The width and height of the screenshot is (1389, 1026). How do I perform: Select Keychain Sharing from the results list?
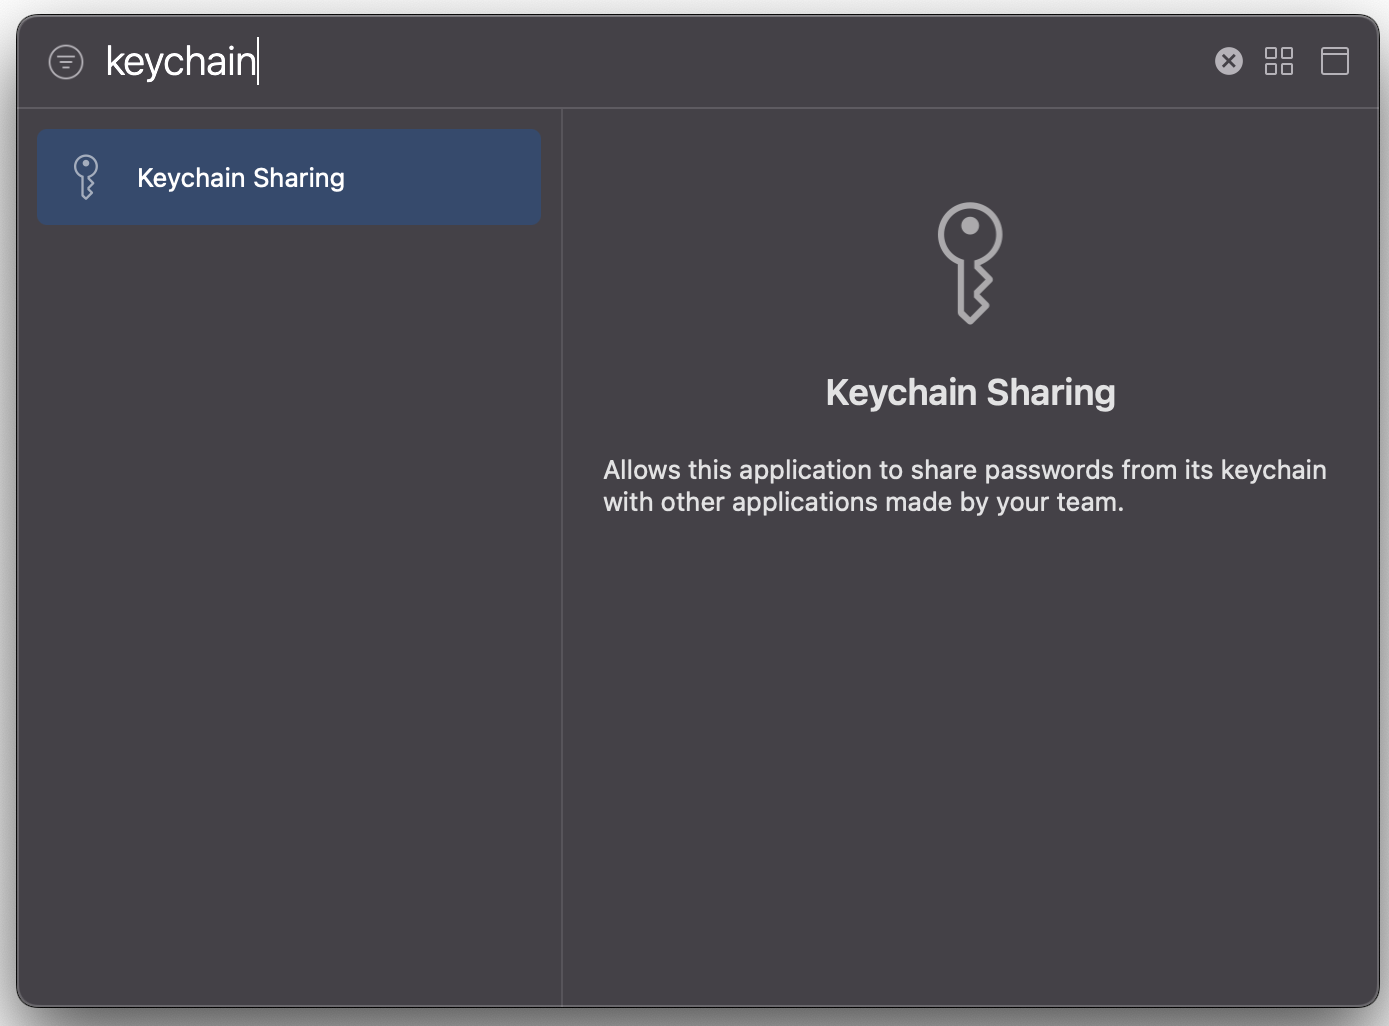(288, 177)
